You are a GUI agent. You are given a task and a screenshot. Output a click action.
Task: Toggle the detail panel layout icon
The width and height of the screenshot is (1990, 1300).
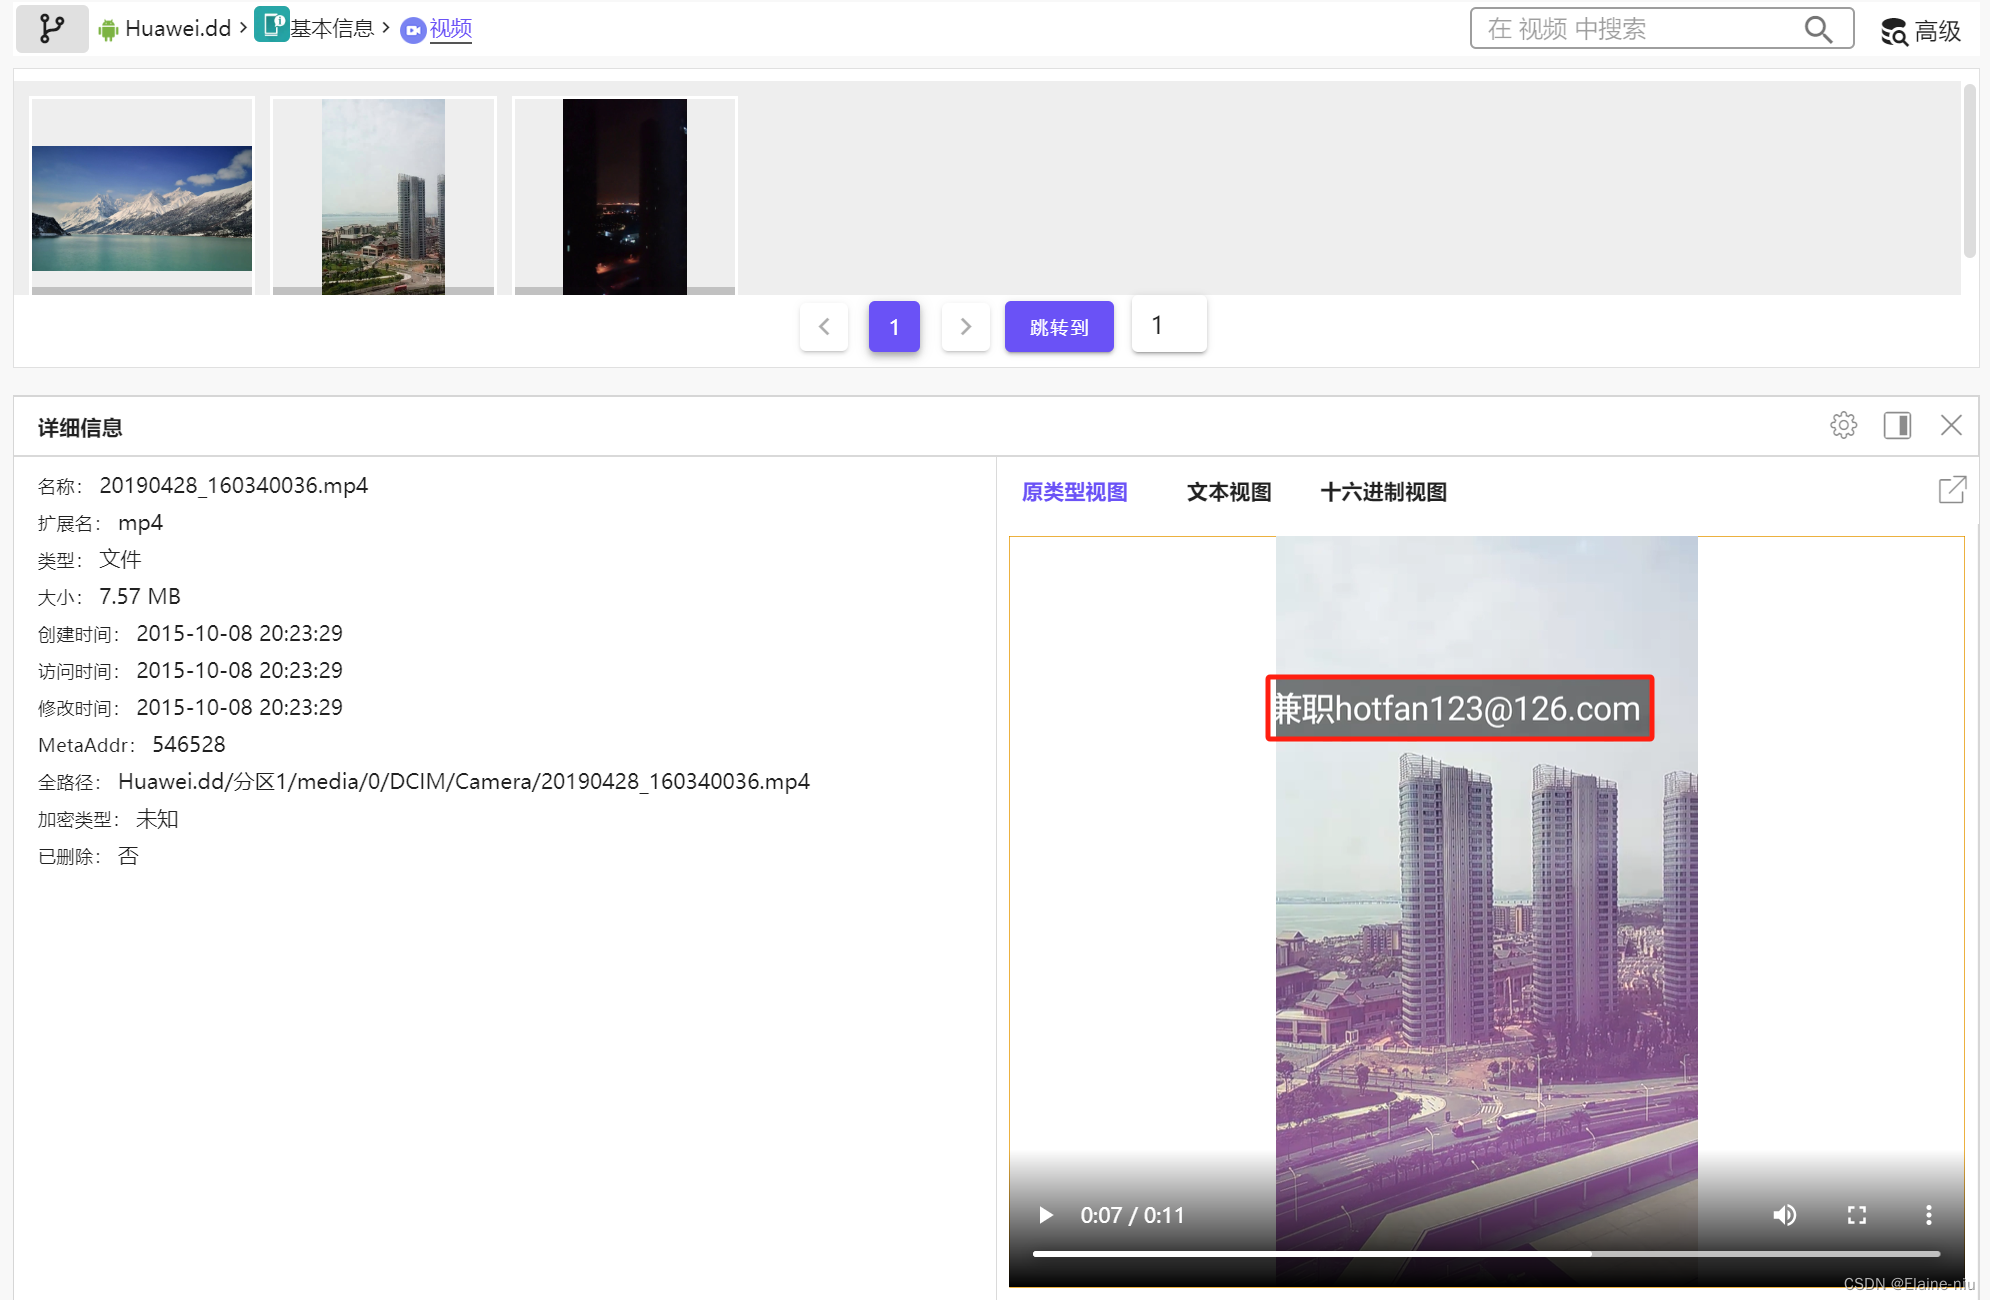tap(1897, 426)
